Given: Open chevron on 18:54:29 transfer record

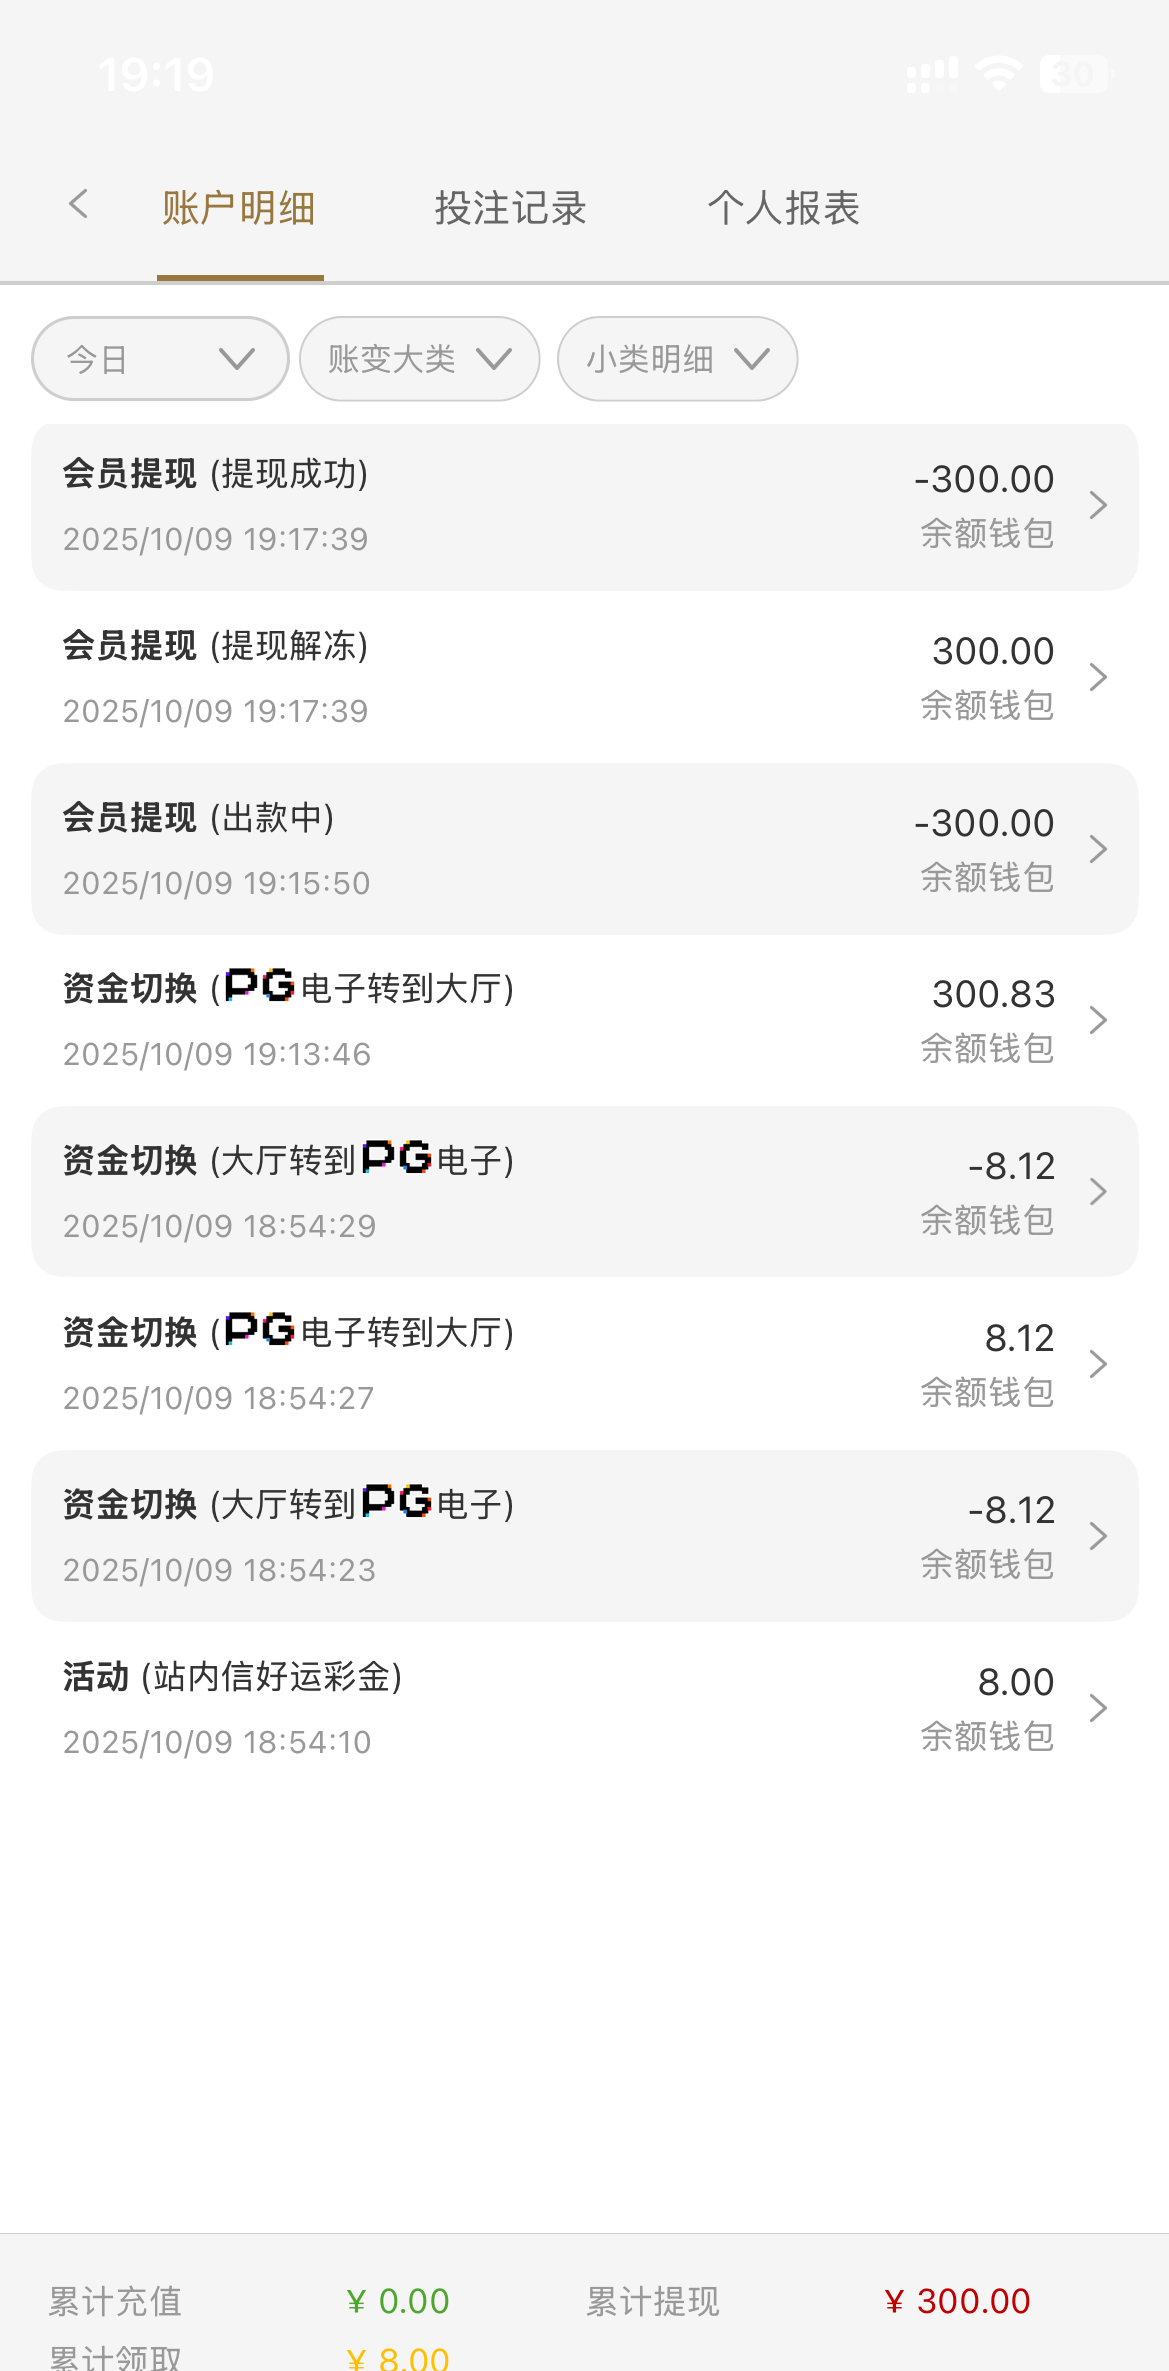Looking at the screenshot, I should point(1098,1192).
